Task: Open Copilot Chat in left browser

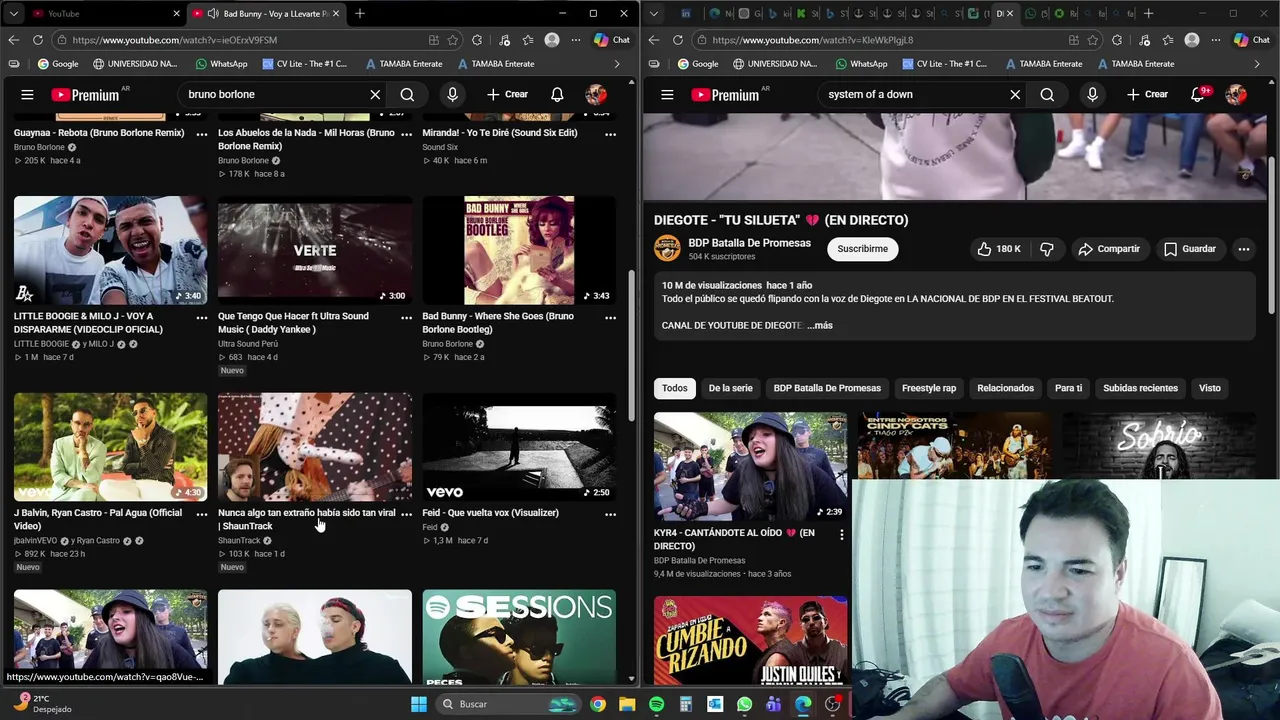Action: (x=611, y=40)
